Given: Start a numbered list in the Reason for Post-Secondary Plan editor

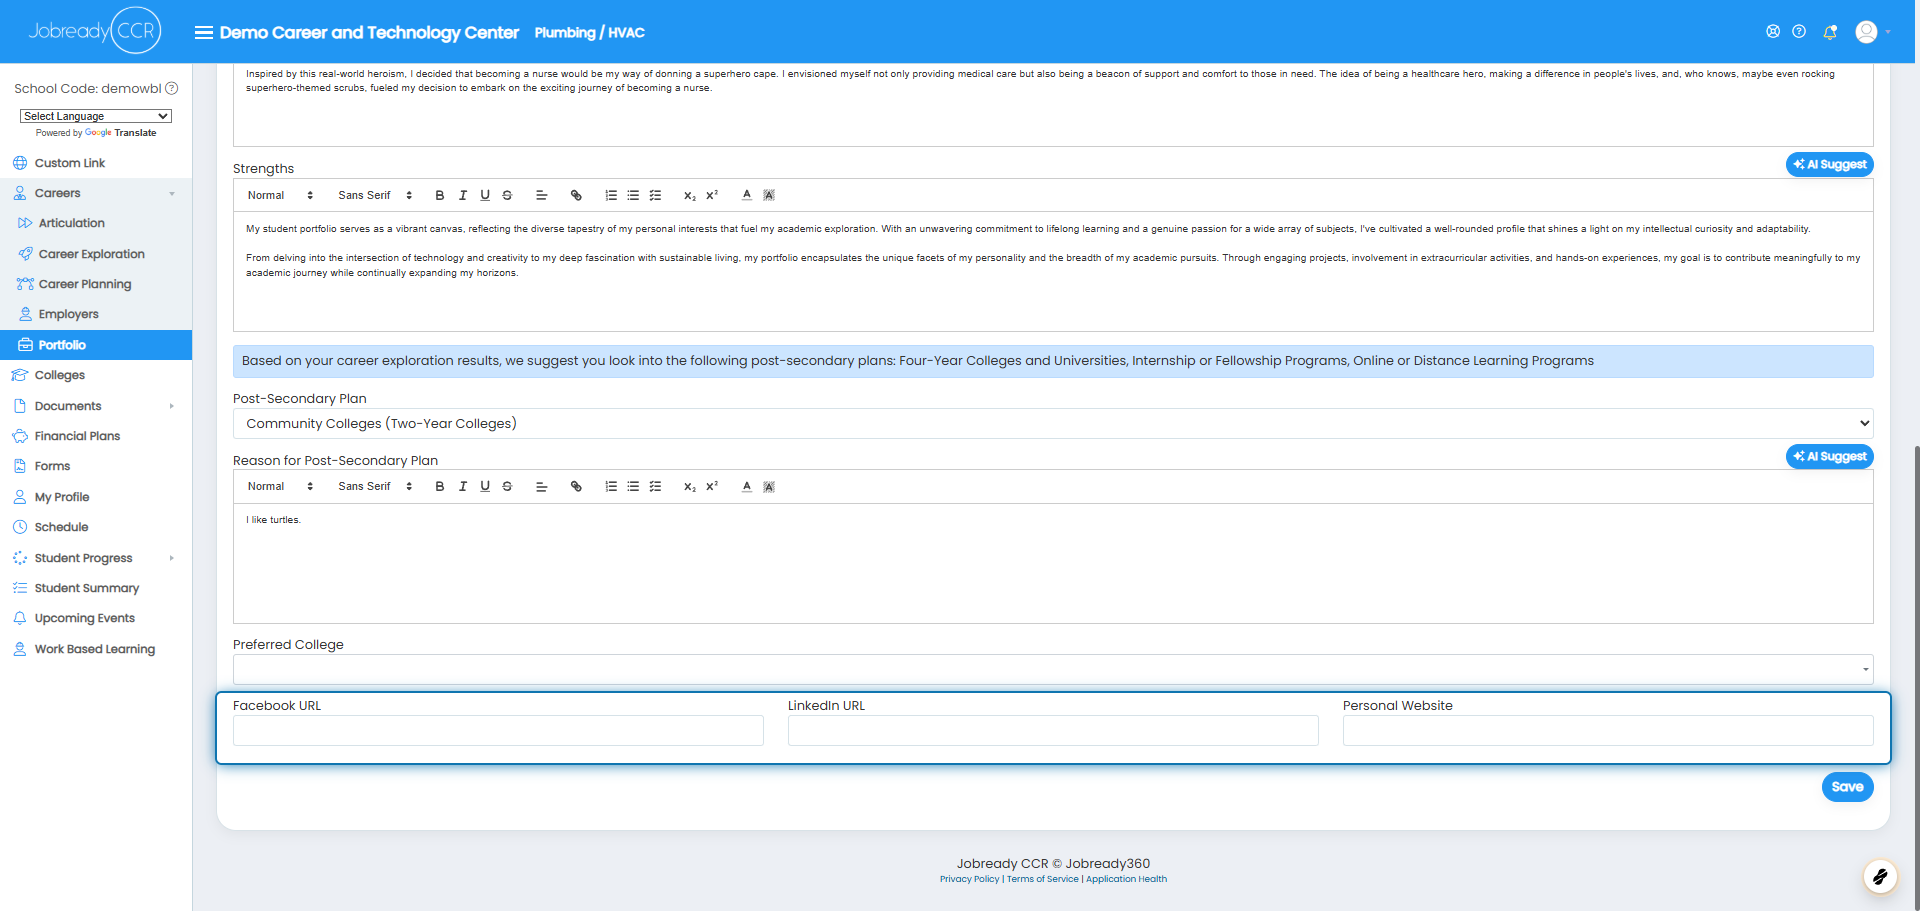Looking at the screenshot, I should pyautogui.click(x=611, y=486).
